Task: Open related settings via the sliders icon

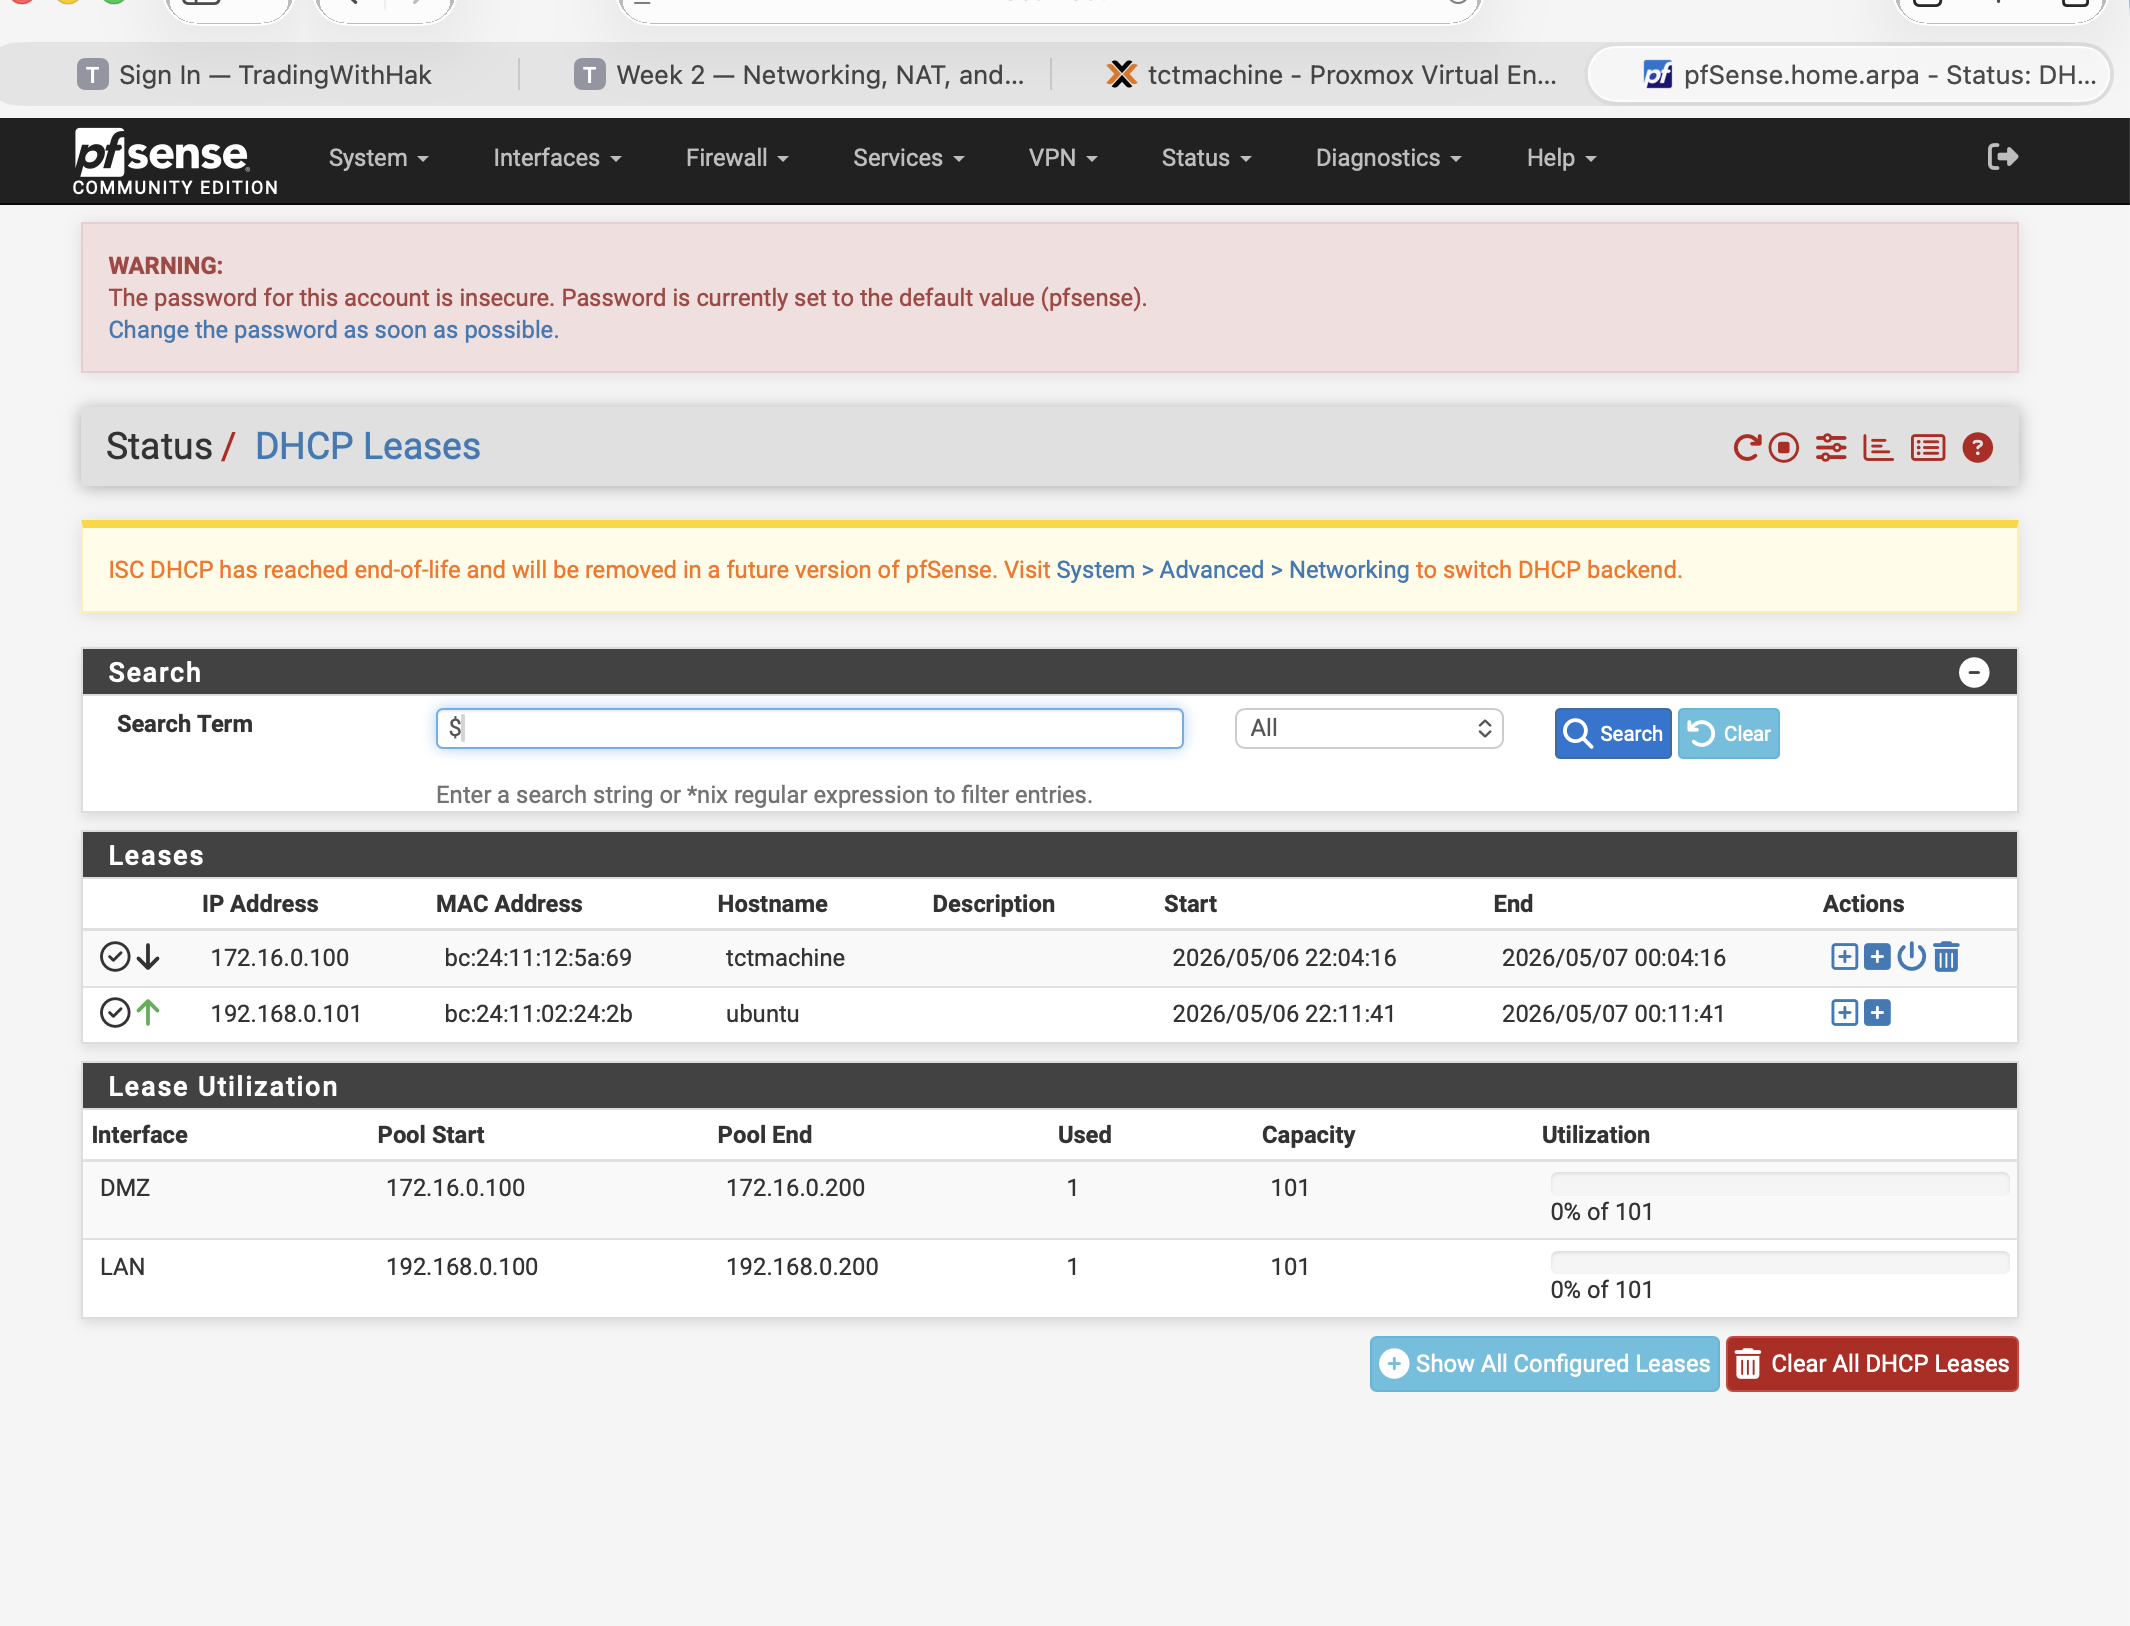Action: pos(1831,448)
